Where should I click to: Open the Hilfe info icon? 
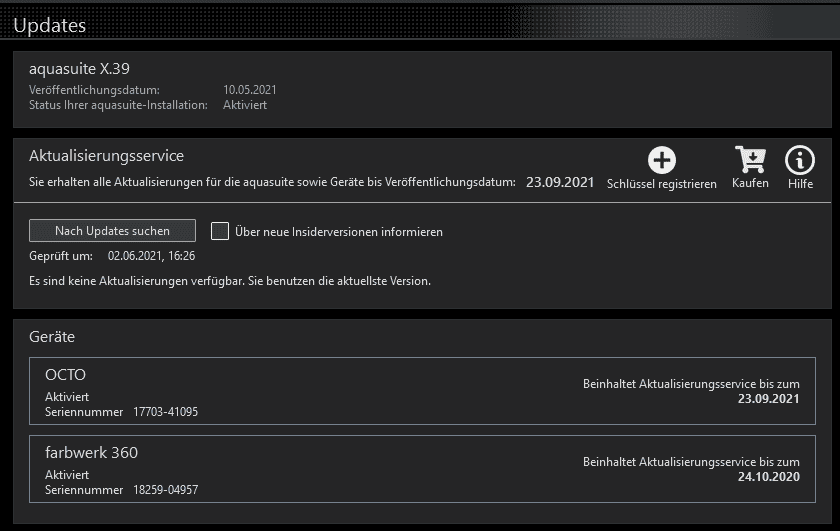tap(800, 160)
